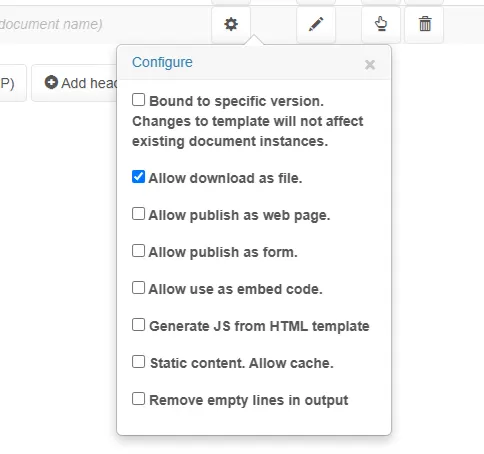Click the 'Allow publish as web page.' label text
This screenshot has height=454, width=484.
click(x=239, y=215)
